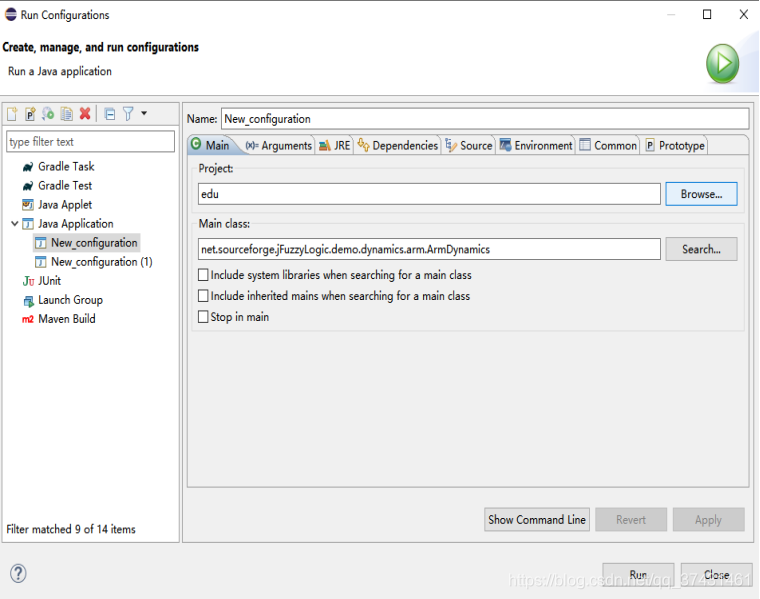Edit the configuration Name field
Image resolution: width=760 pixels, height=599 pixels.
point(485,119)
